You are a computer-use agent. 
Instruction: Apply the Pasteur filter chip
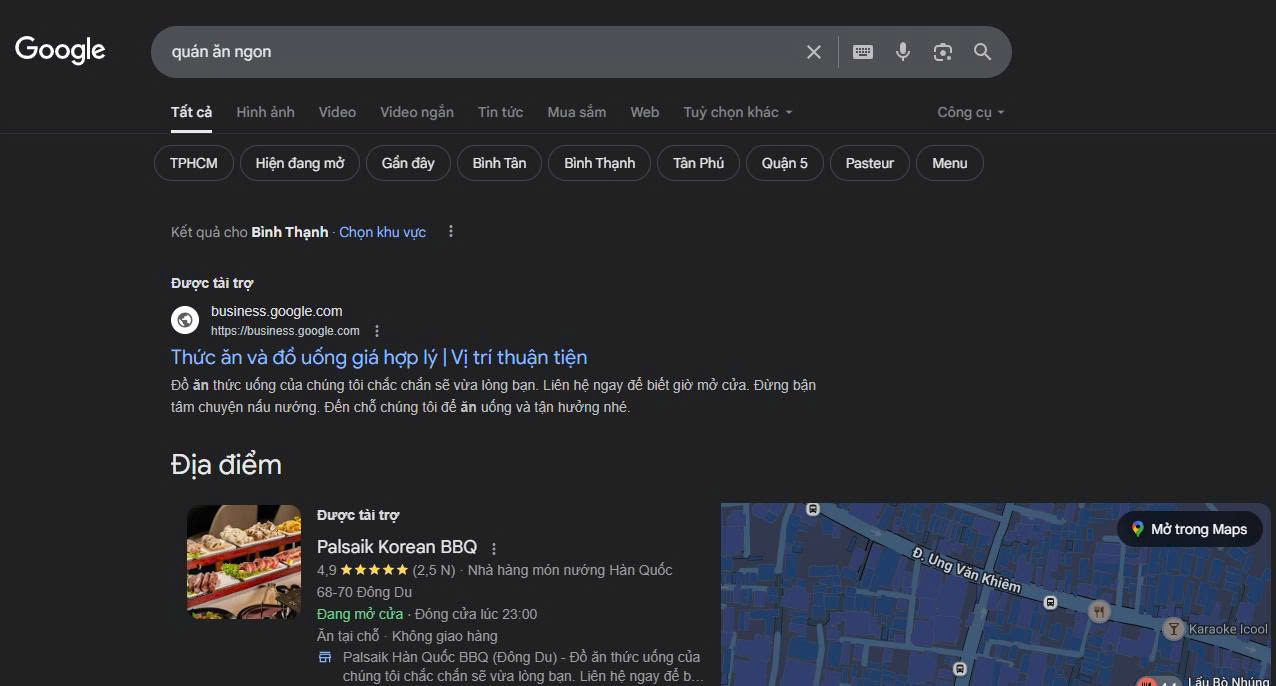[x=870, y=163]
